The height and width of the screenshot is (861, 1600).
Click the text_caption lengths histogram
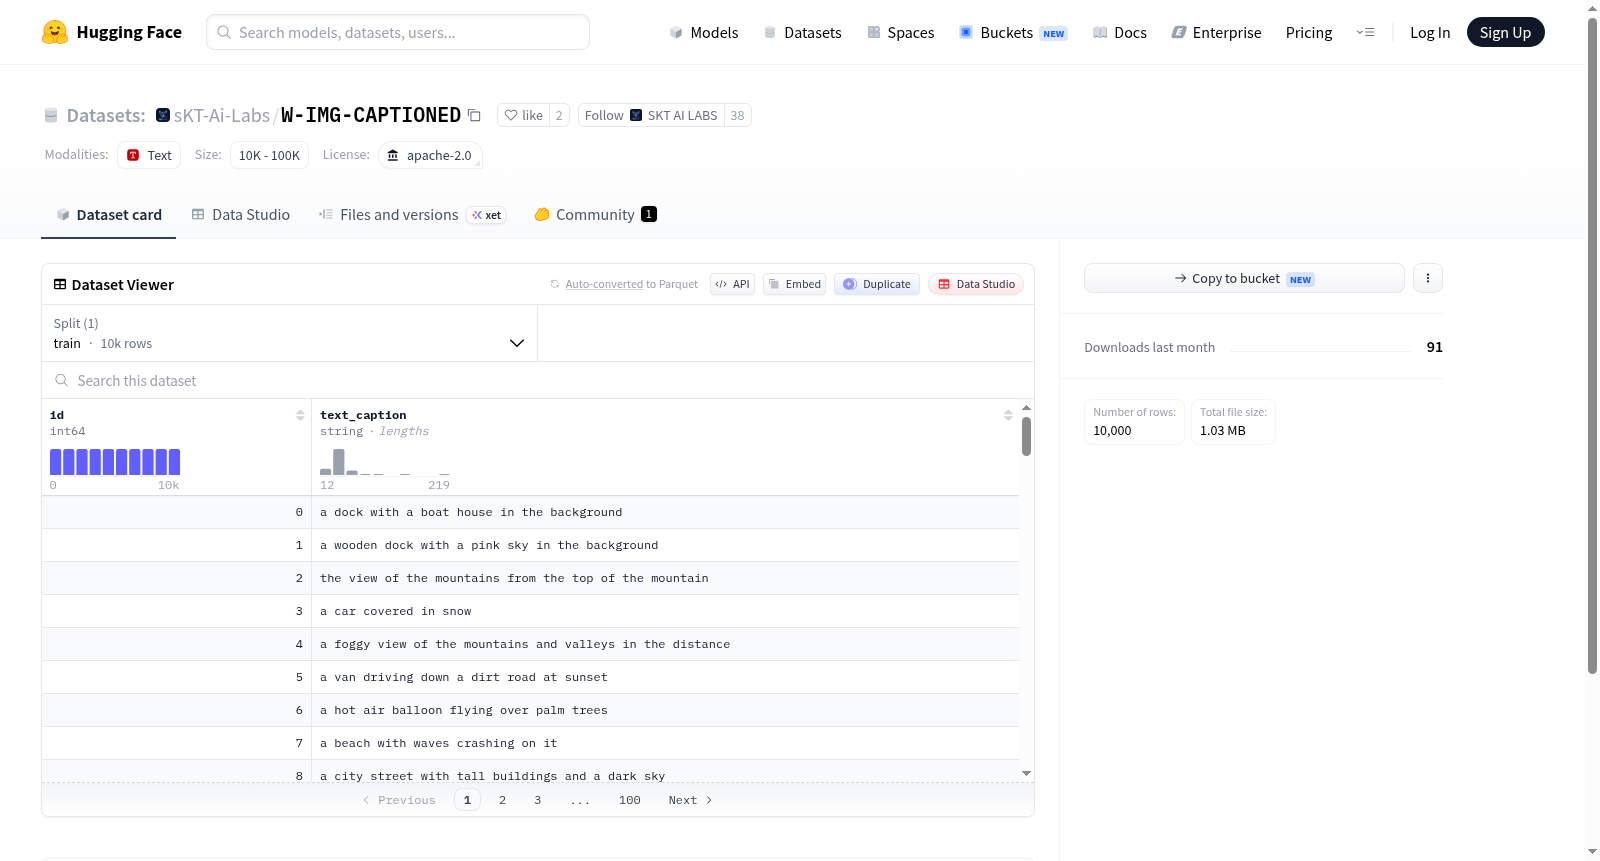pos(385,462)
